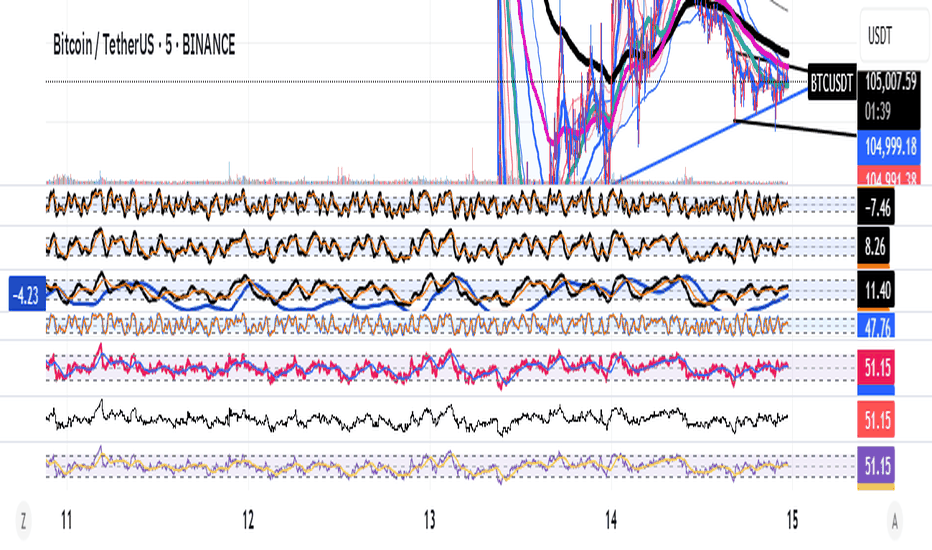Click date label 12 on time axis
The height and width of the screenshot is (550, 932).
click(248, 521)
